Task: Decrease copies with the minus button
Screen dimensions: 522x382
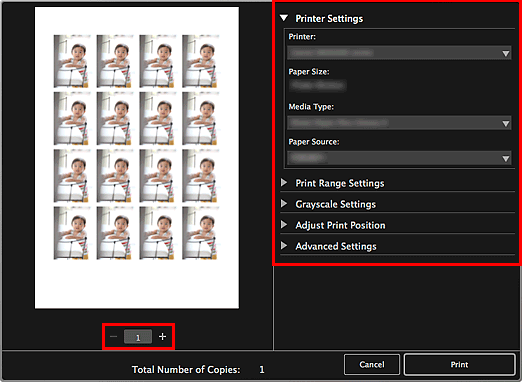Action: click(113, 337)
